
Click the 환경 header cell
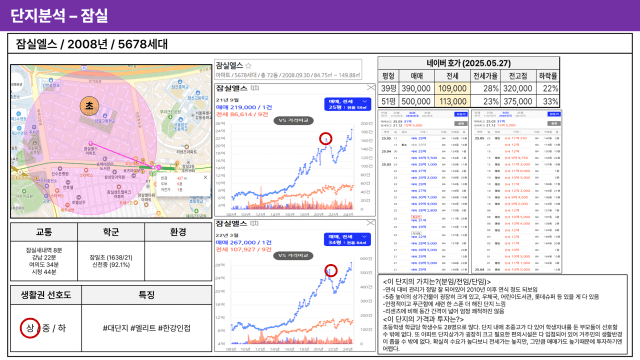[178, 232]
